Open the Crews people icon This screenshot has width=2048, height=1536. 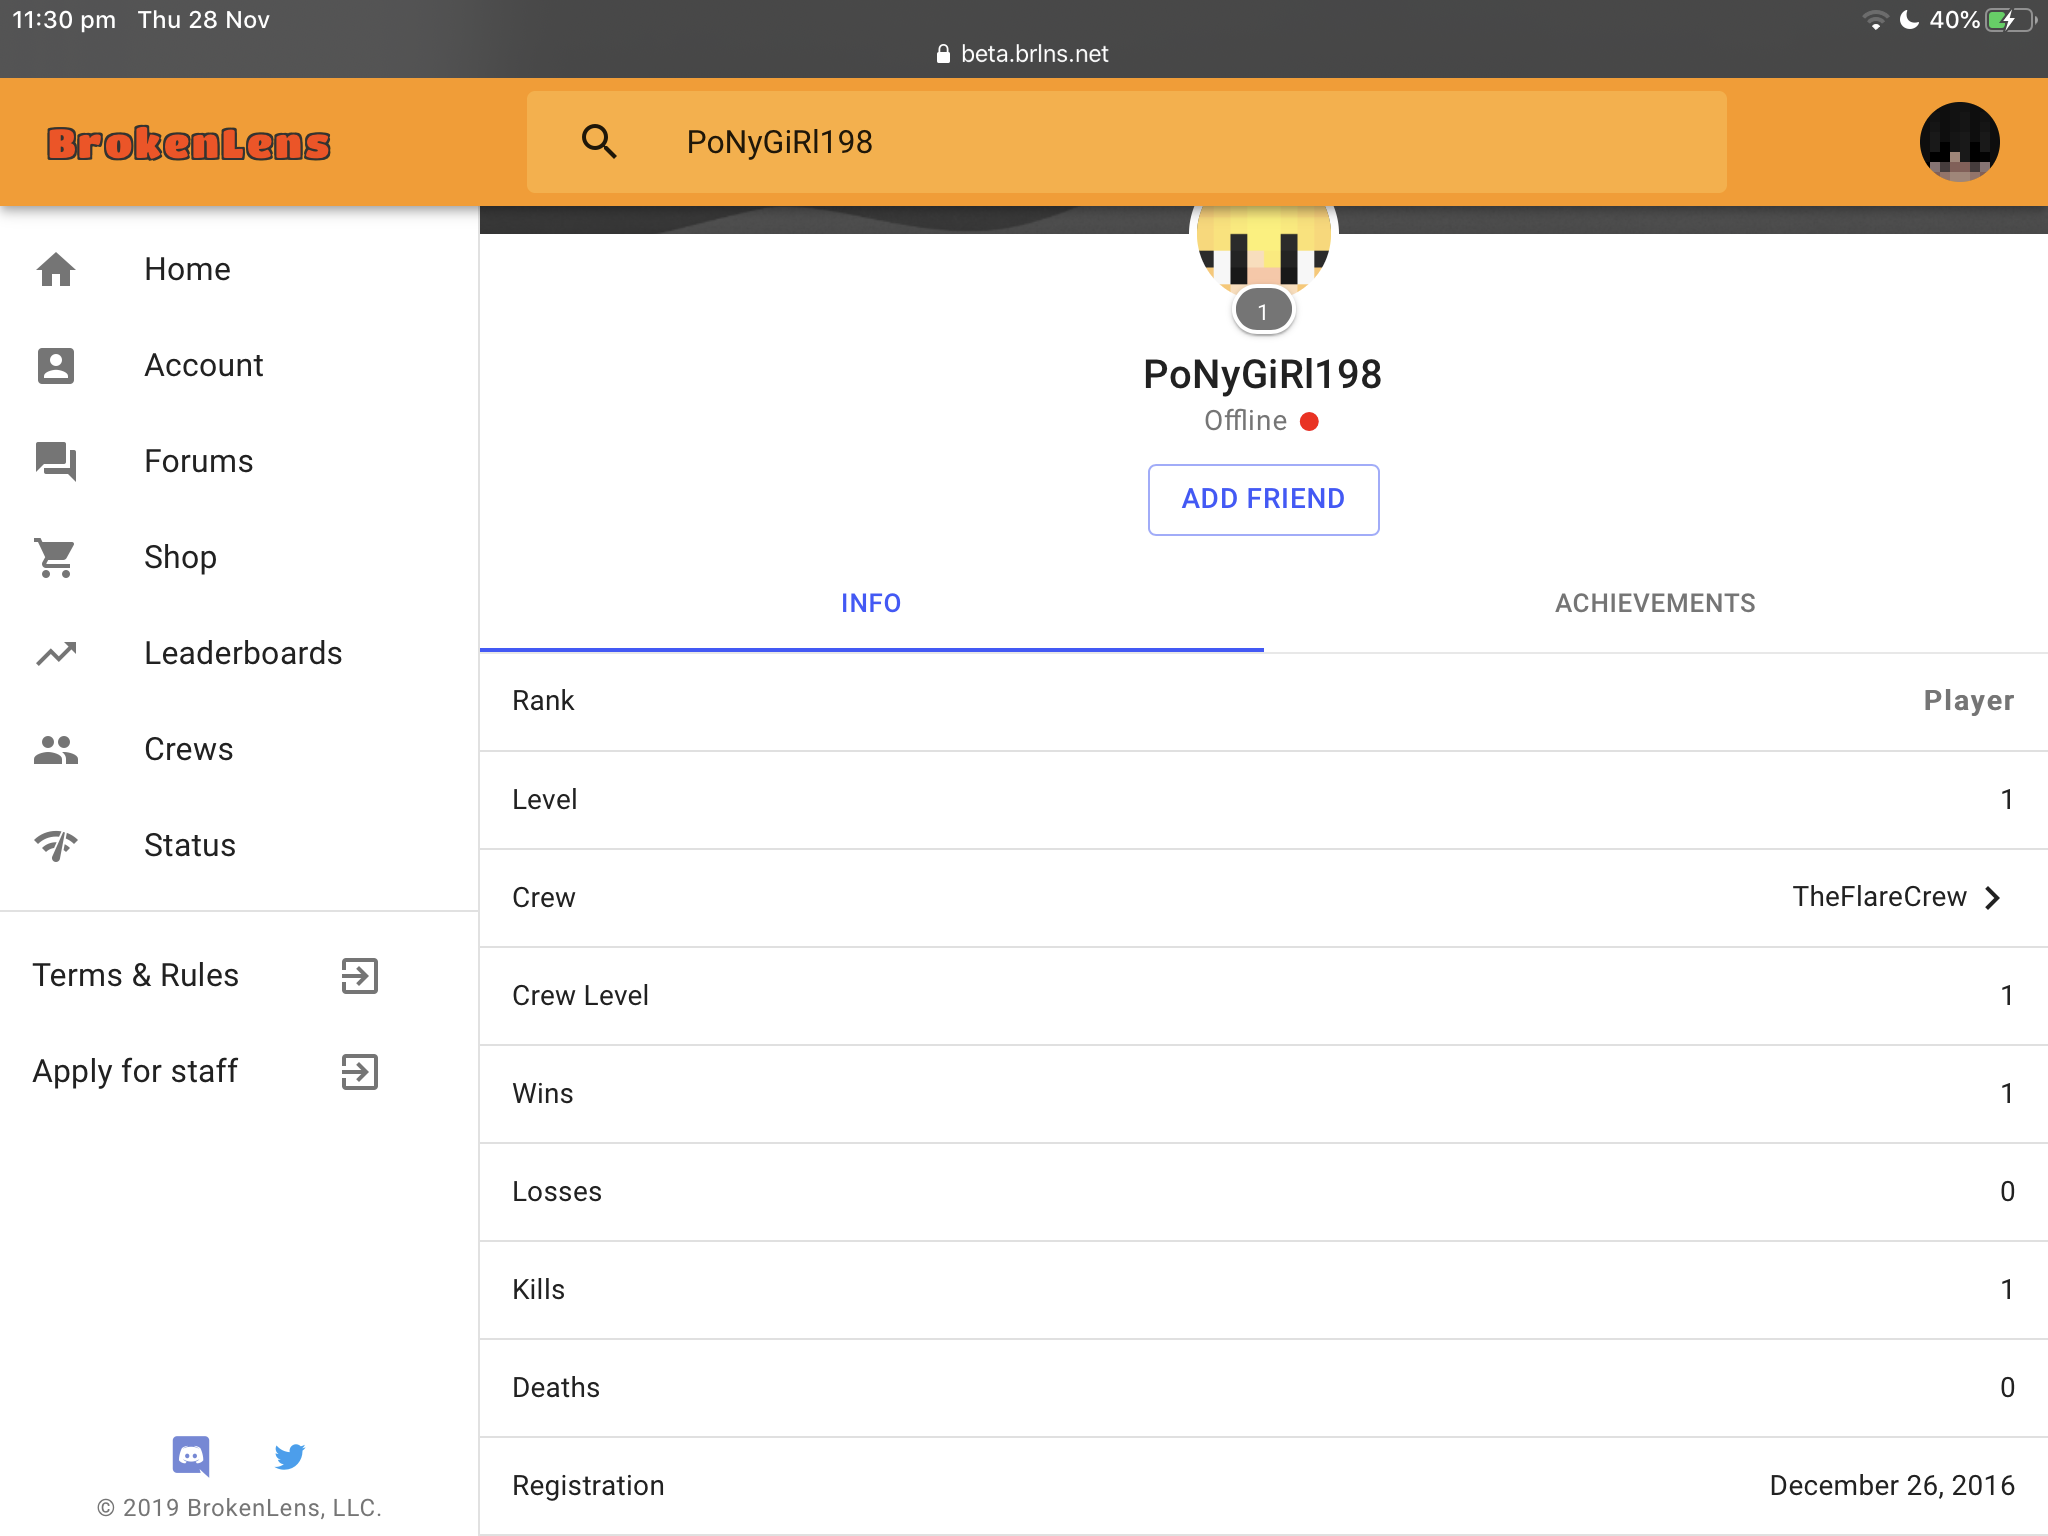pos(56,749)
